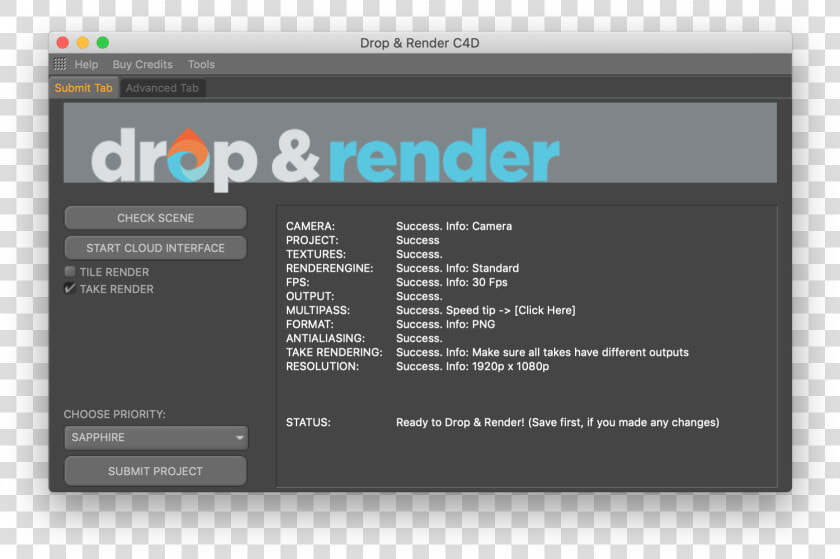Click the CHOOSE PRIORITY: label
840x559 pixels.
[x=115, y=414]
